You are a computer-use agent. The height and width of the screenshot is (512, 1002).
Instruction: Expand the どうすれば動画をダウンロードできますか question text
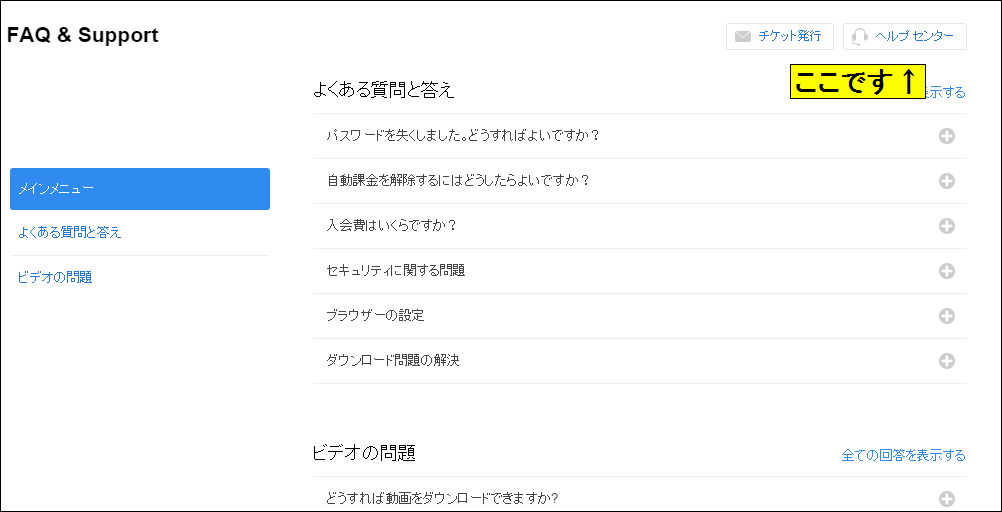coord(441,498)
